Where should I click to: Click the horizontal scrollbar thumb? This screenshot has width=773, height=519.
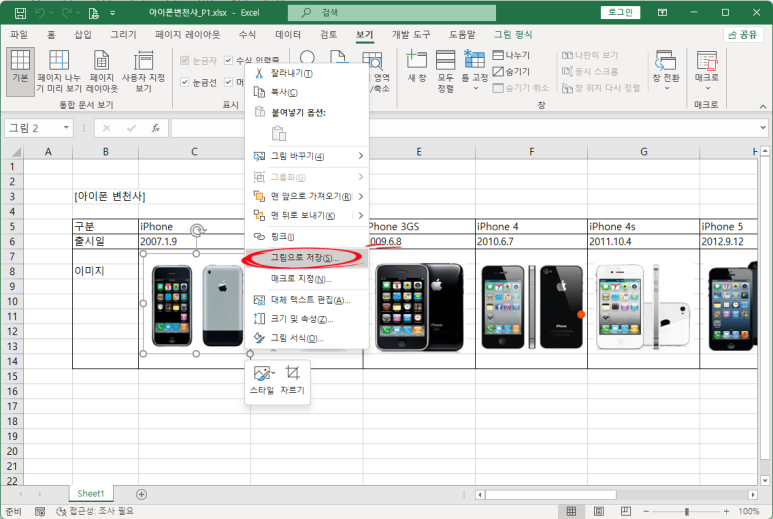click(x=551, y=494)
